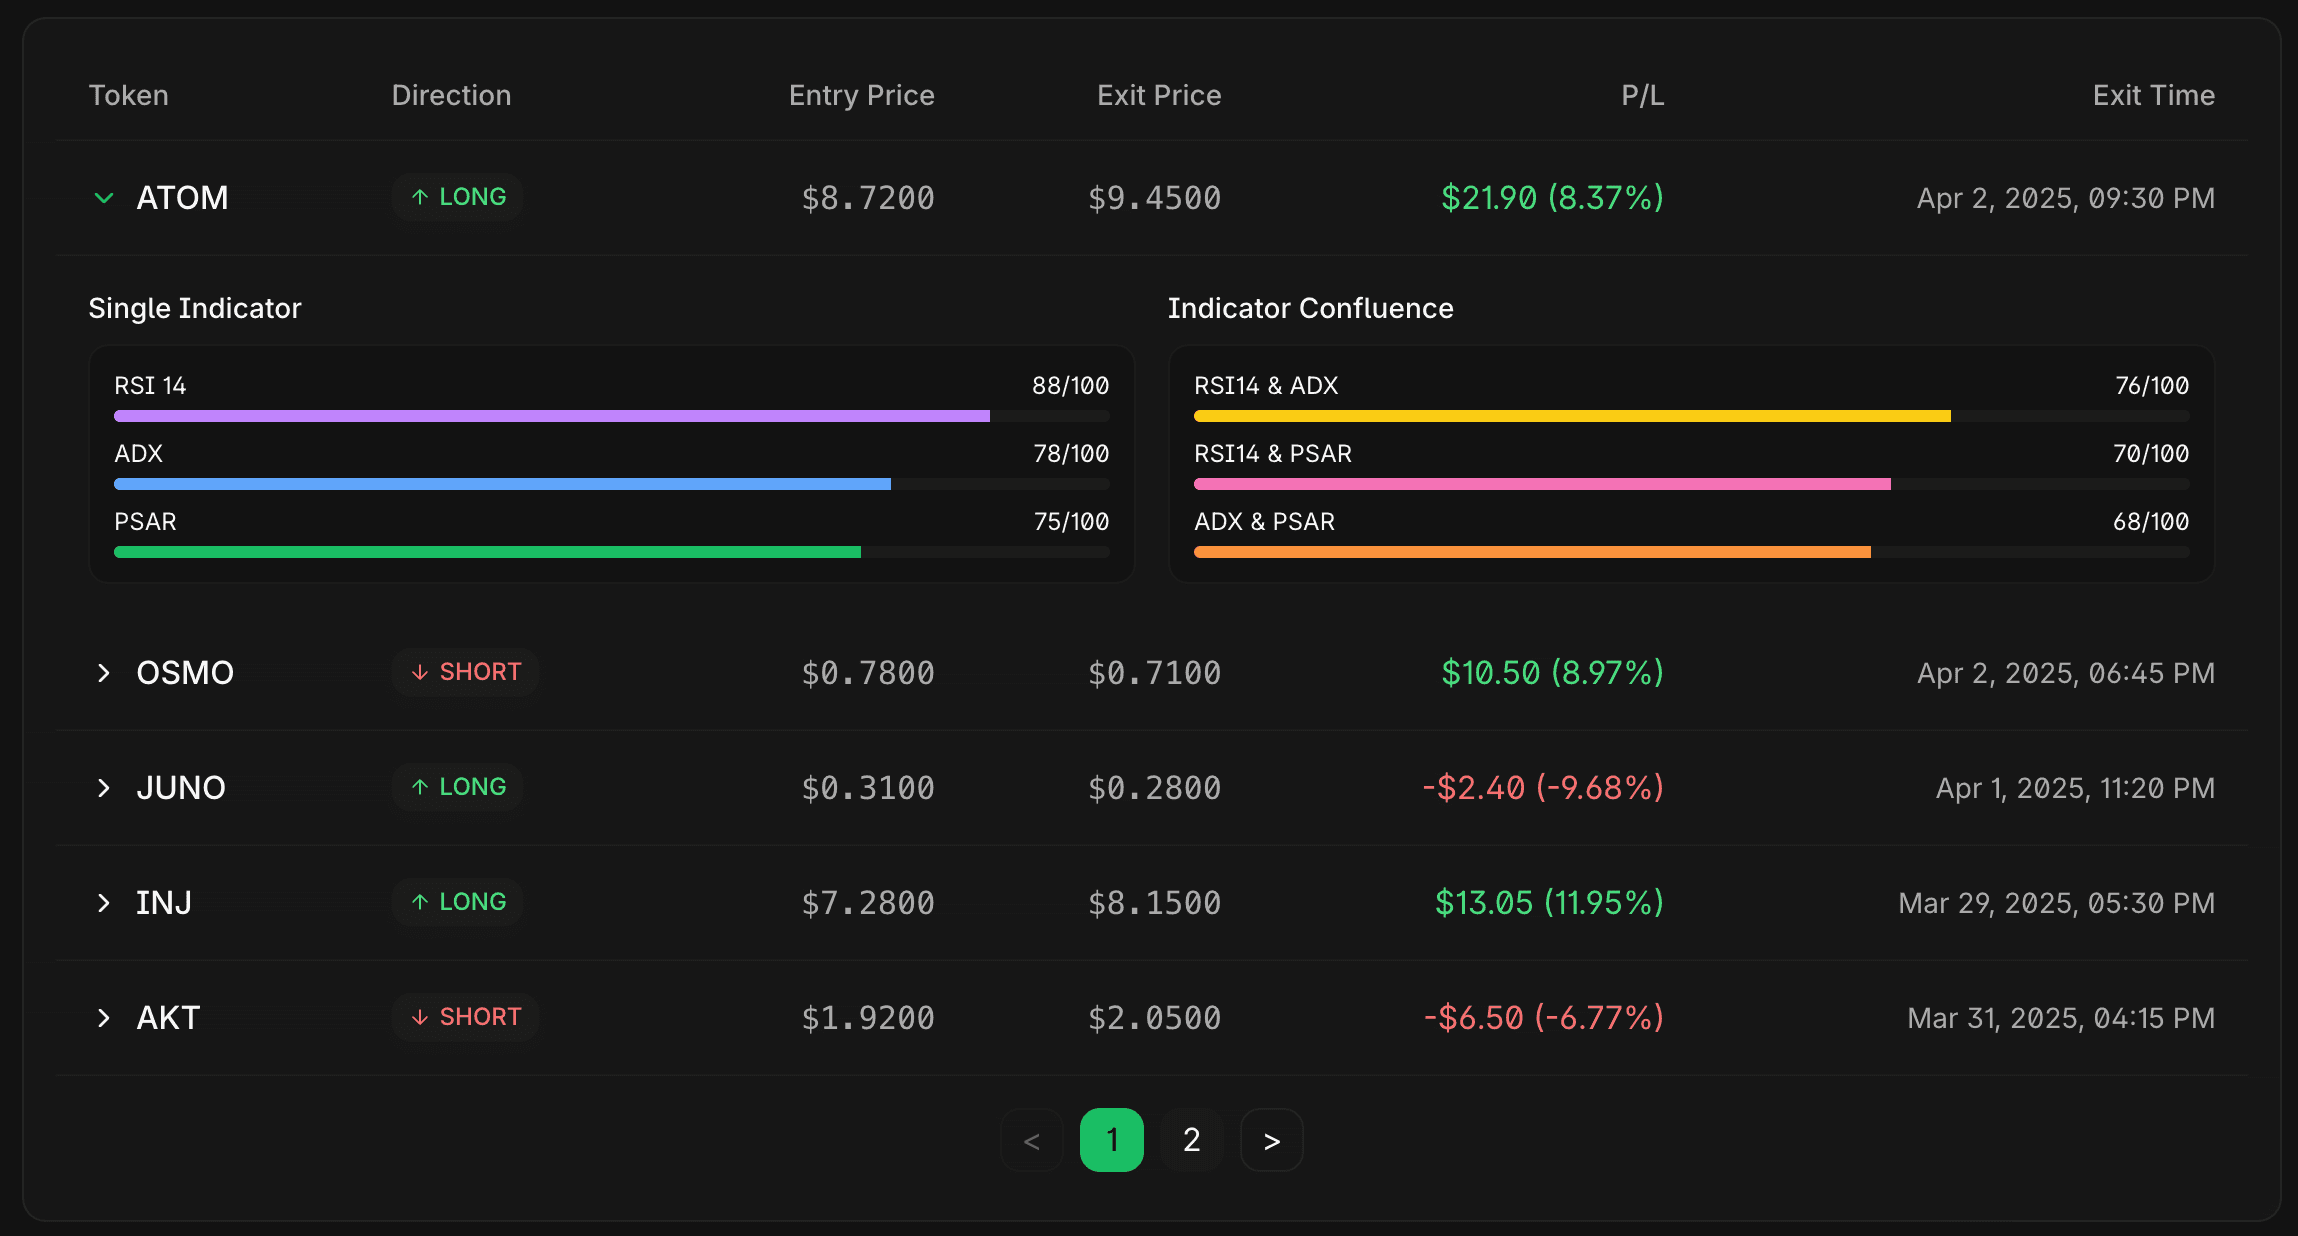2298x1236 pixels.
Task: Click the ADX score 78/100
Action: point(1071,454)
